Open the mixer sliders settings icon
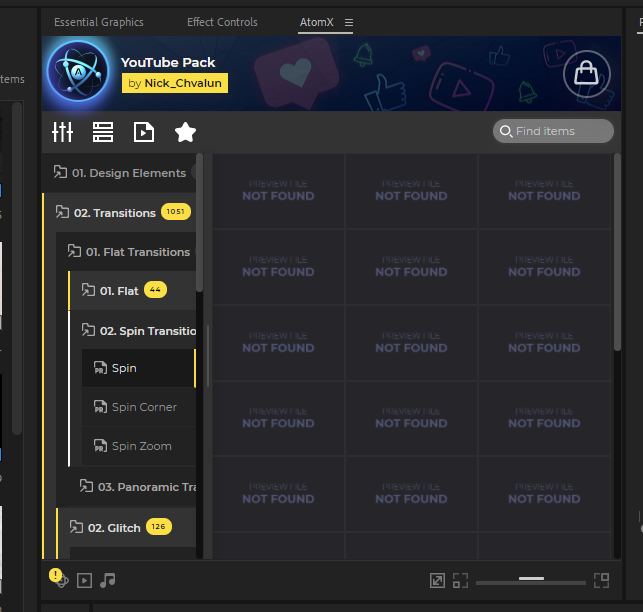This screenshot has height=612, width=643. tap(63, 132)
